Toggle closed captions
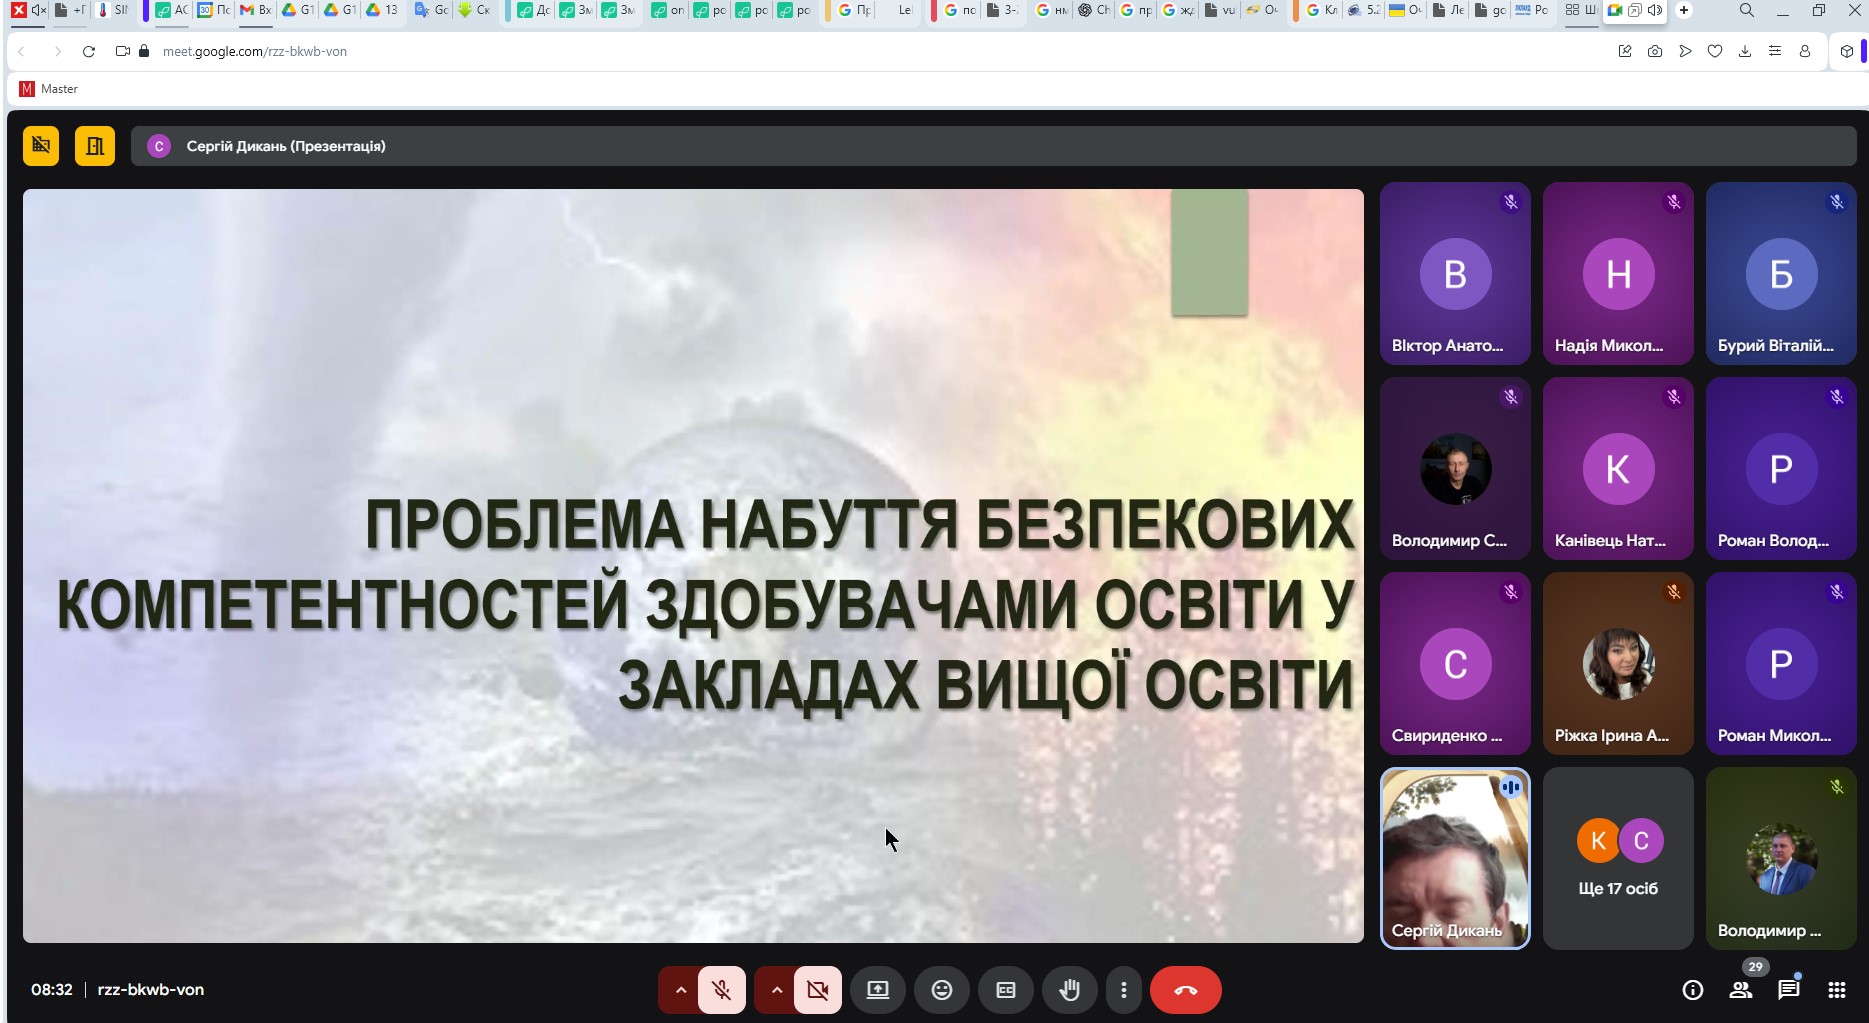The image size is (1869, 1023). click(1005, 990)
